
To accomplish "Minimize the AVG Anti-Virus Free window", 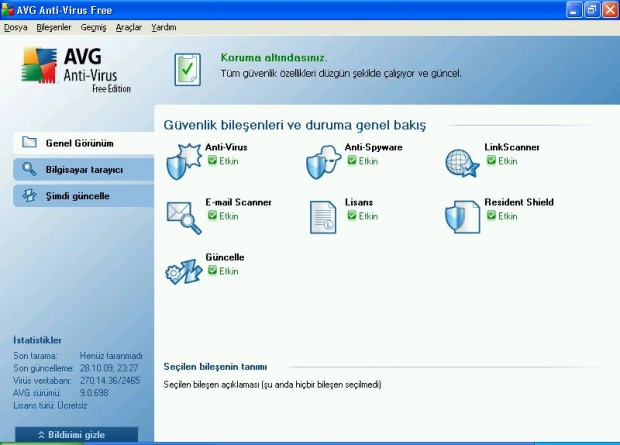I will [574, 10].
